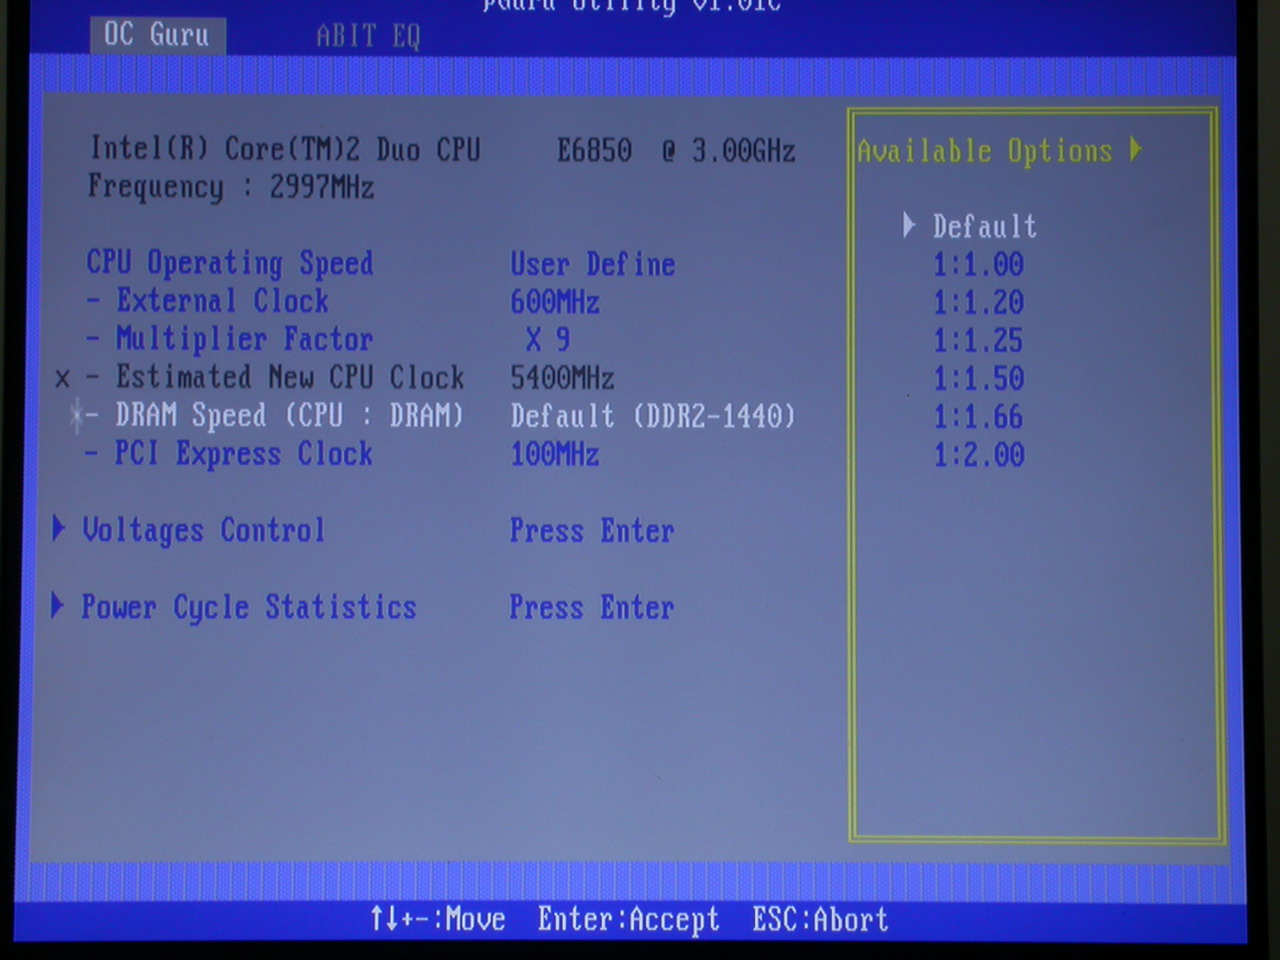The width and height of the screenshot is (1280, 960).
Task: Select the Multiplier Factor setting
Action: click(244, 340)
